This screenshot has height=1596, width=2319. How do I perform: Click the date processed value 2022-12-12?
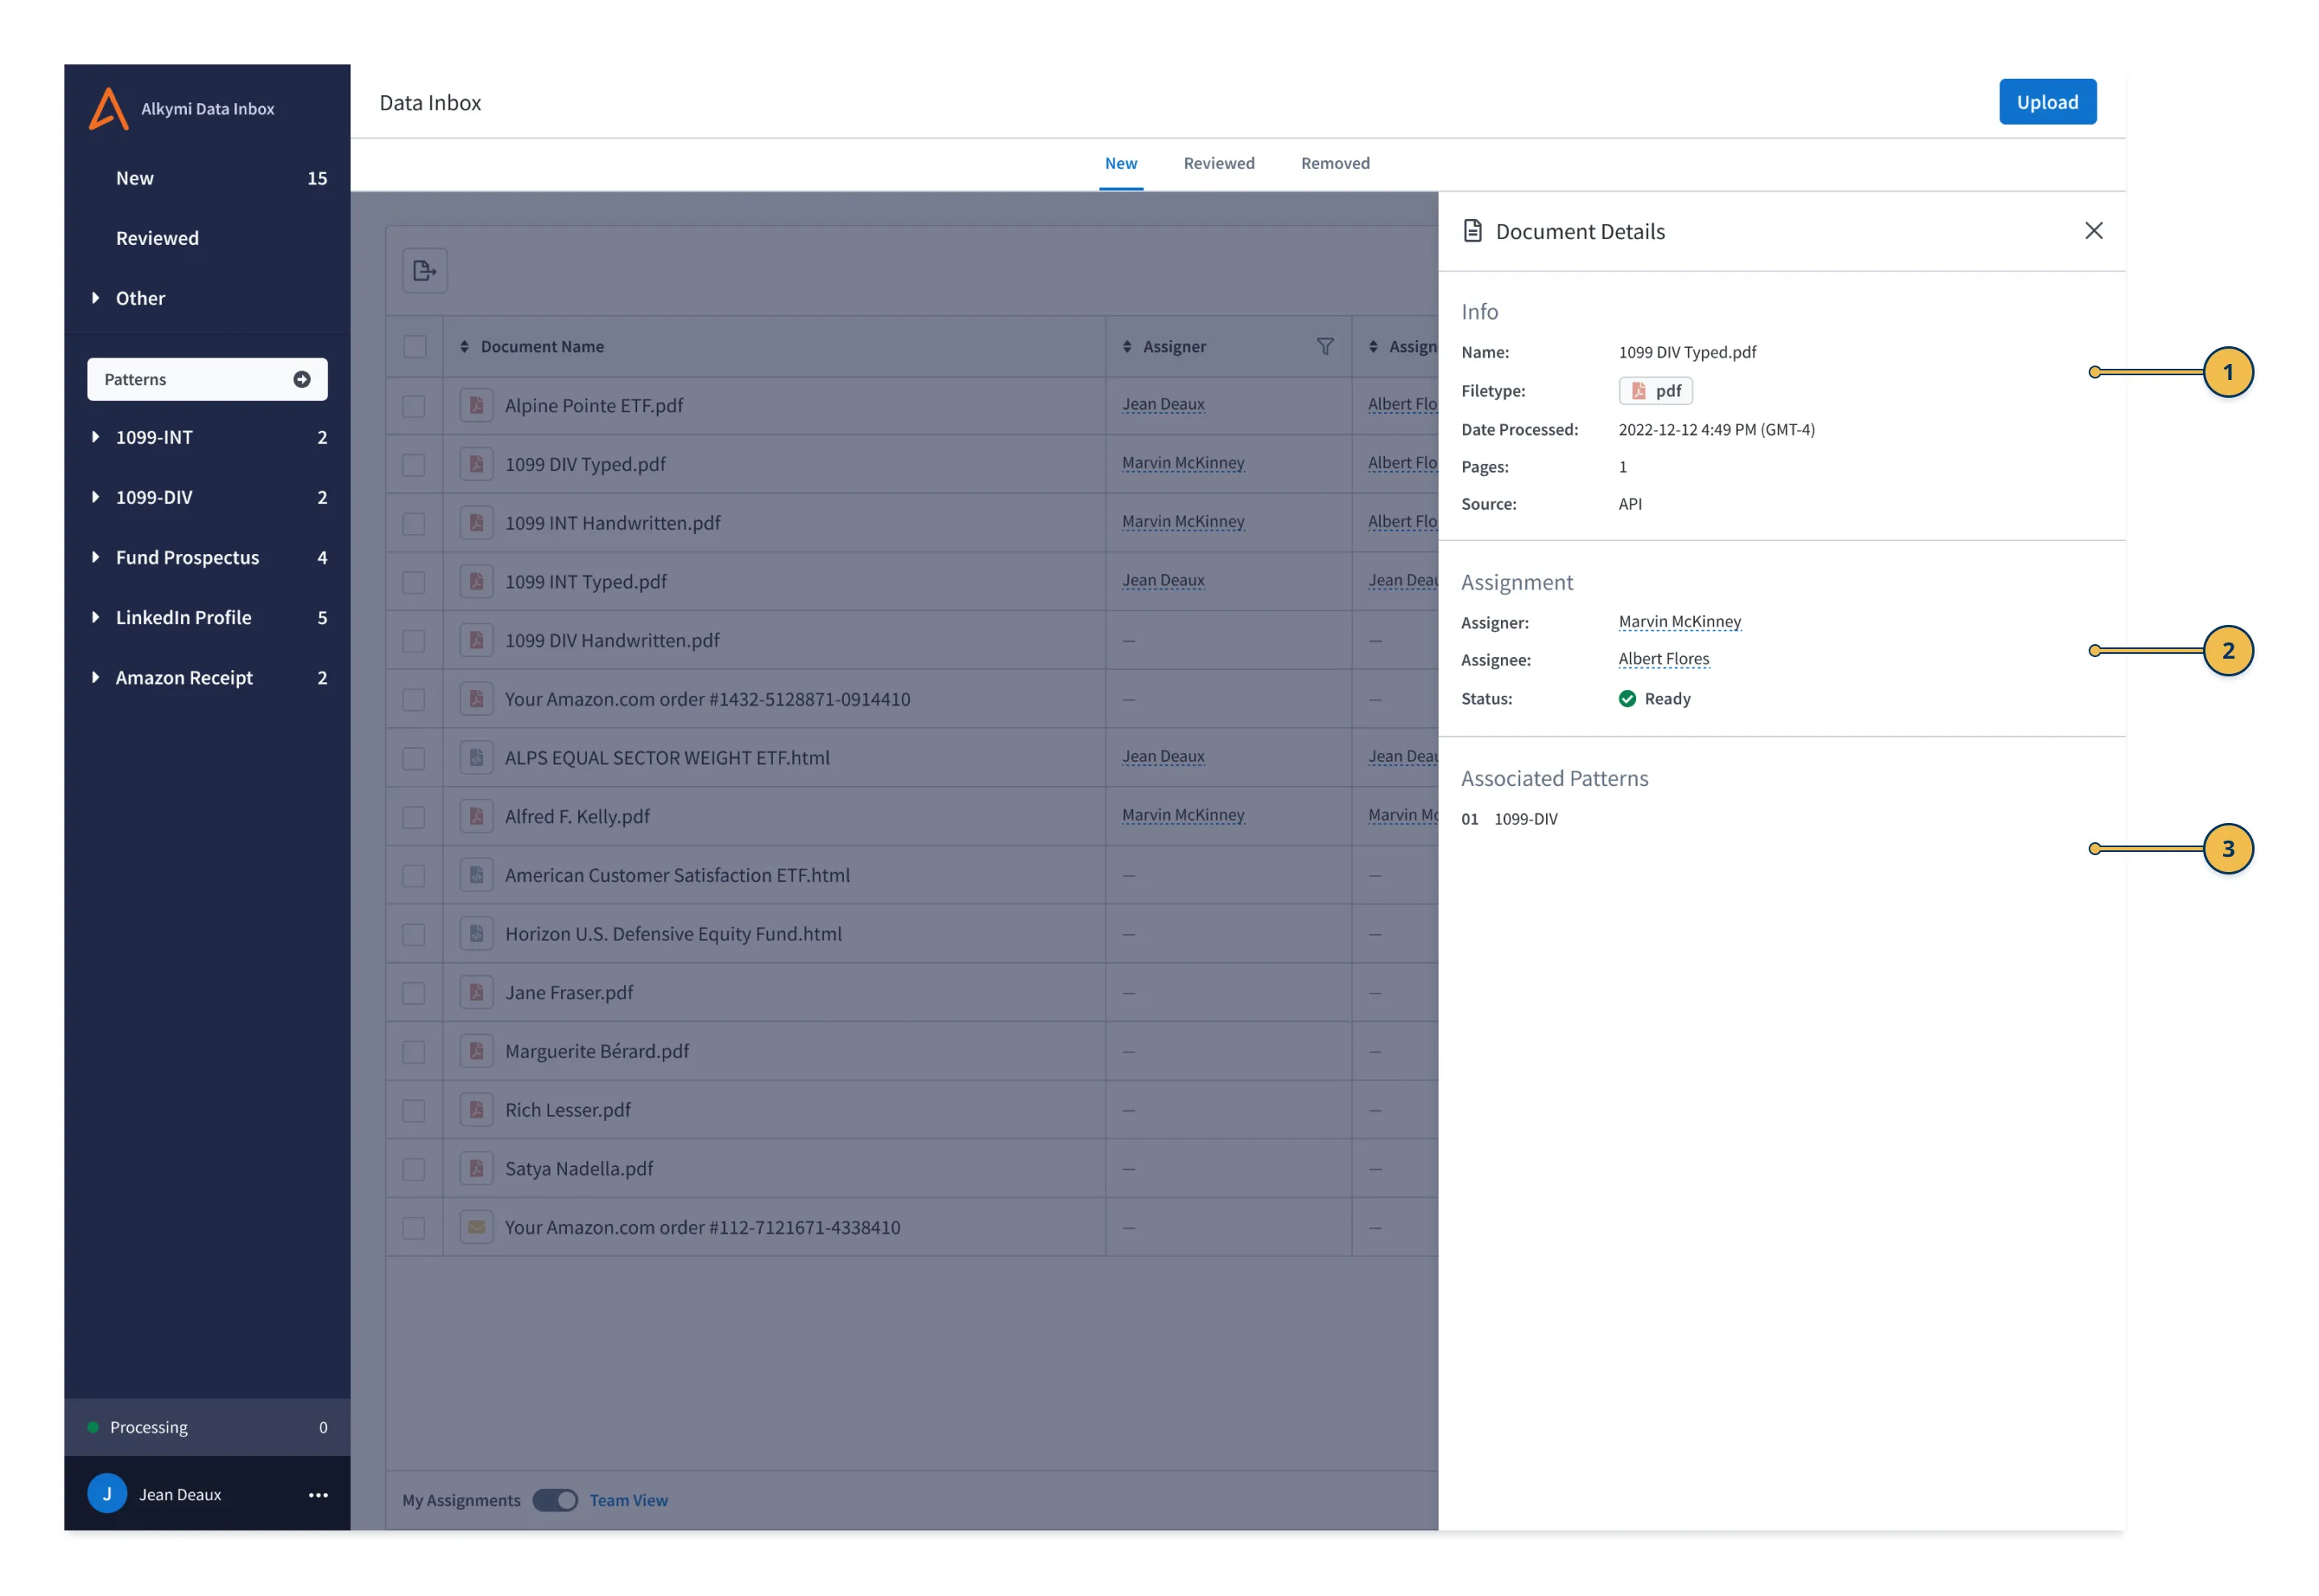pos(1716,429)
